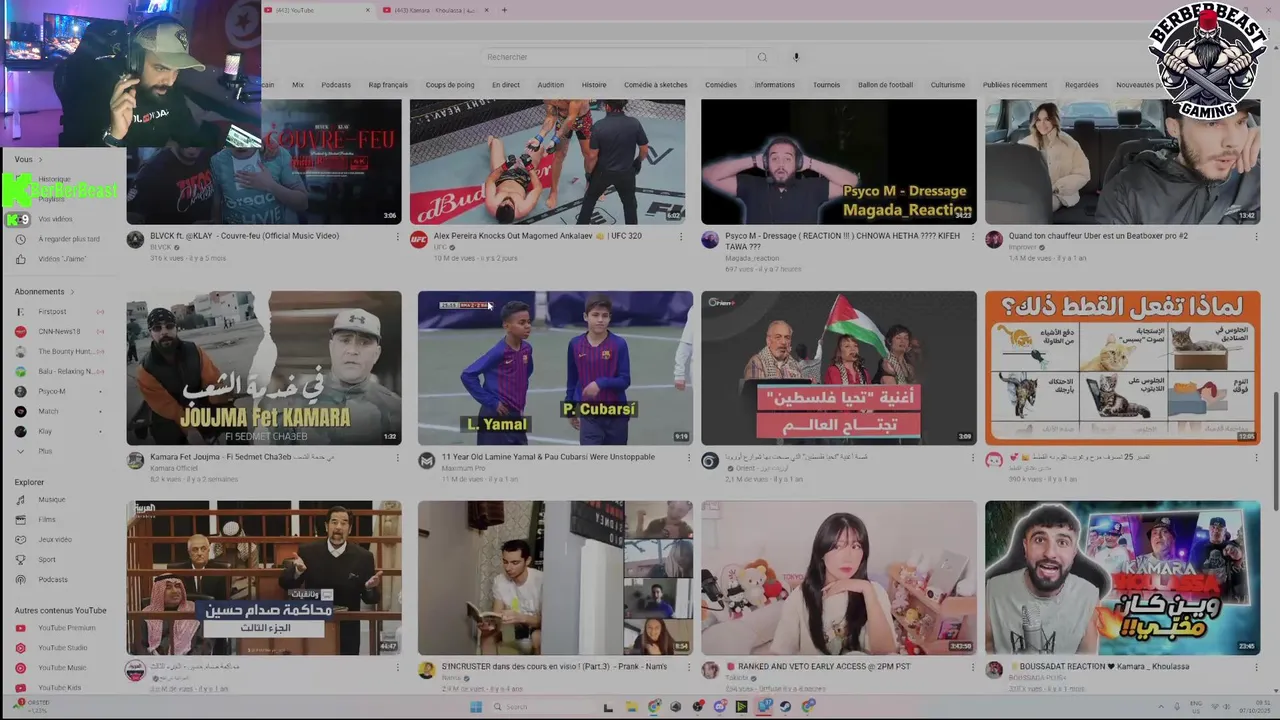
Task: Go to Firstpost subscription channel
Action: (x=53, y=311)
